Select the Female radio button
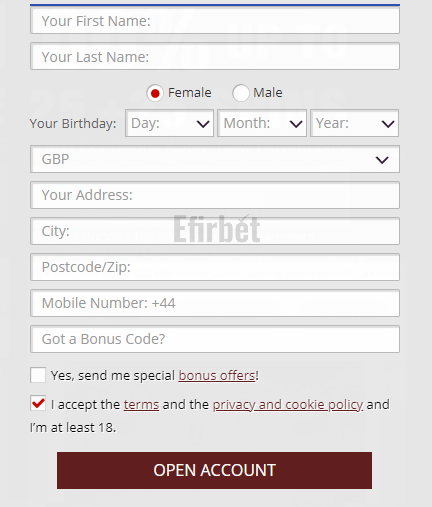This screenshot has height=507, width=432. point(155,93)
